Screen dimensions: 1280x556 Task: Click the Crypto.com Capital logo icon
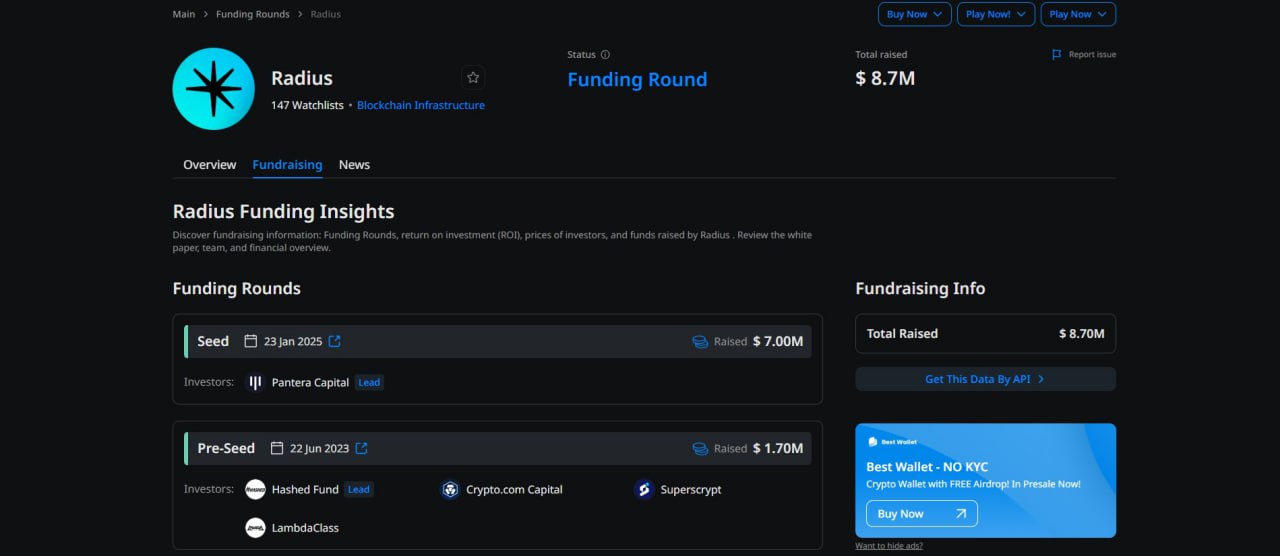point(450,489)
